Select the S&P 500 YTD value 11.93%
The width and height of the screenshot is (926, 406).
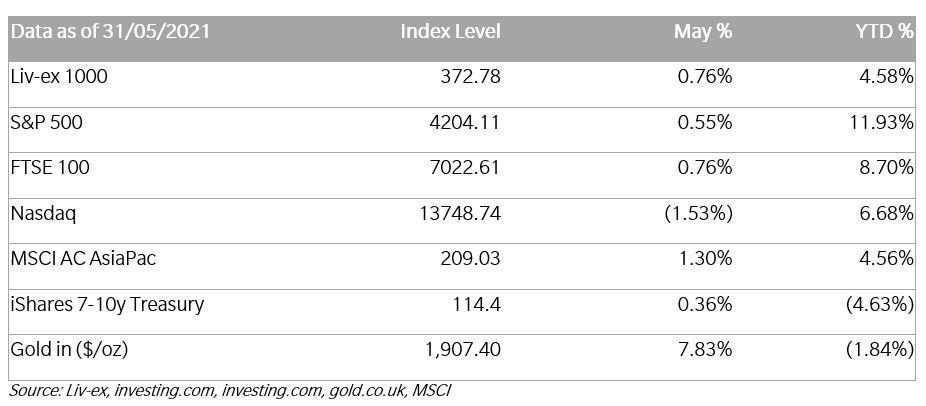881,122
